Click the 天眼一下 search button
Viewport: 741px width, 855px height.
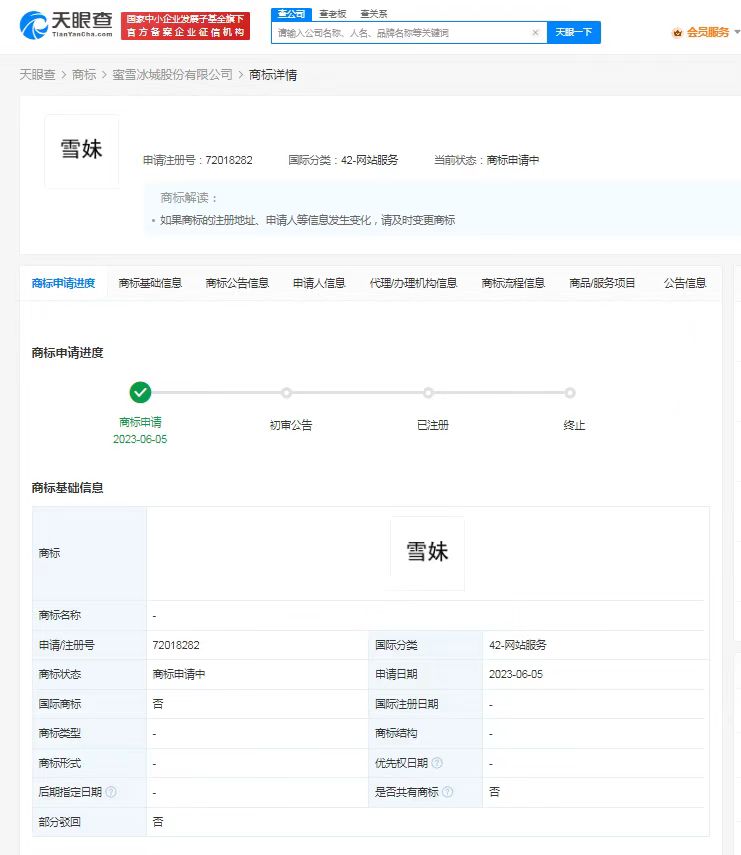pos(574,33)
